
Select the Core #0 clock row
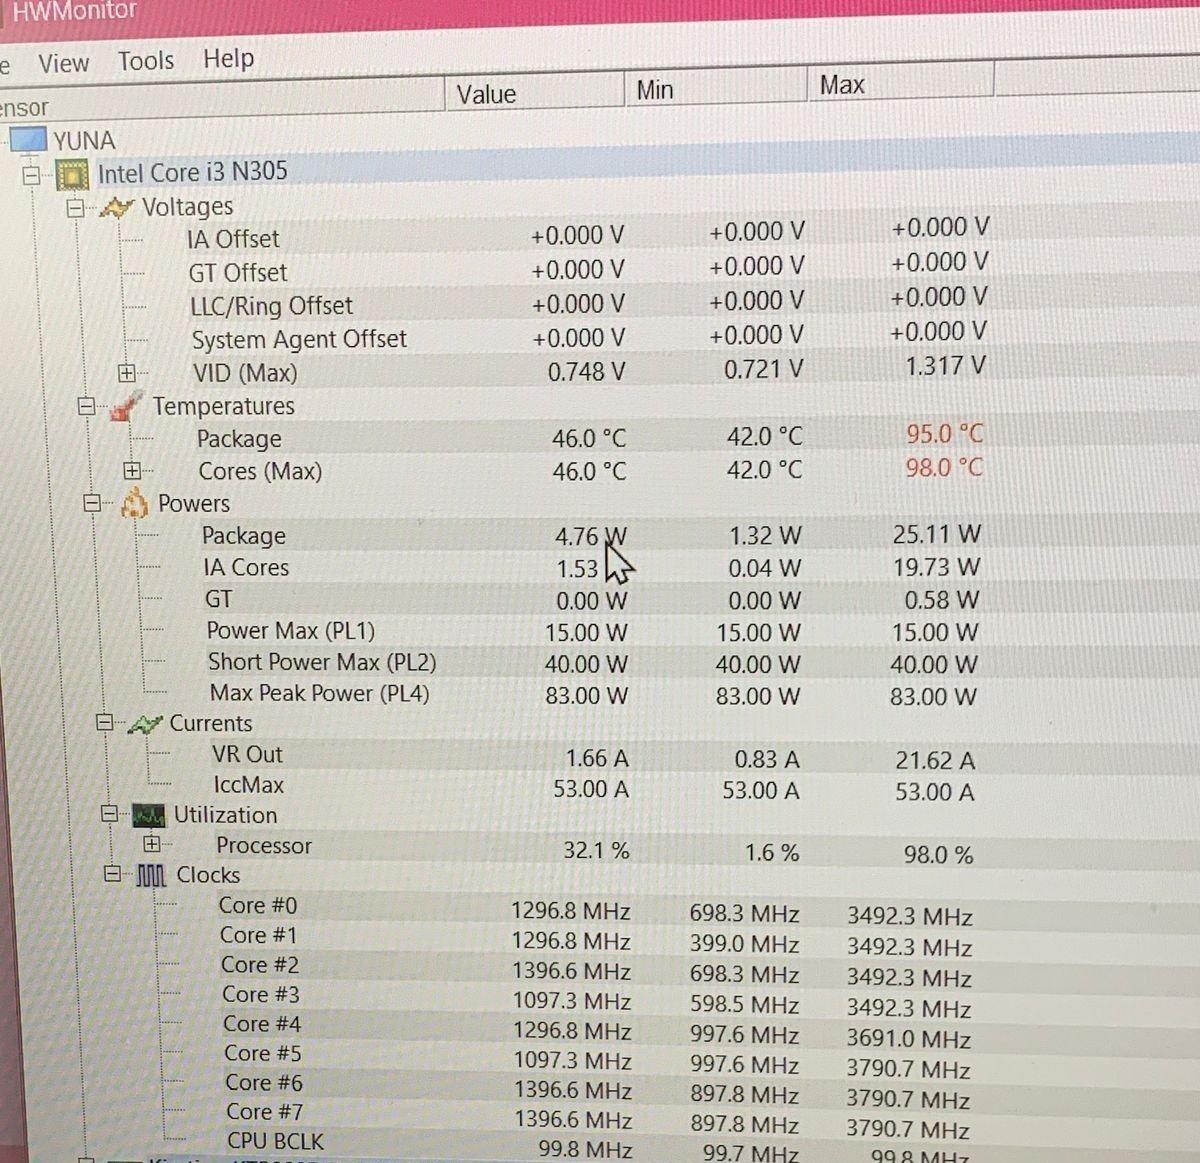258,905
